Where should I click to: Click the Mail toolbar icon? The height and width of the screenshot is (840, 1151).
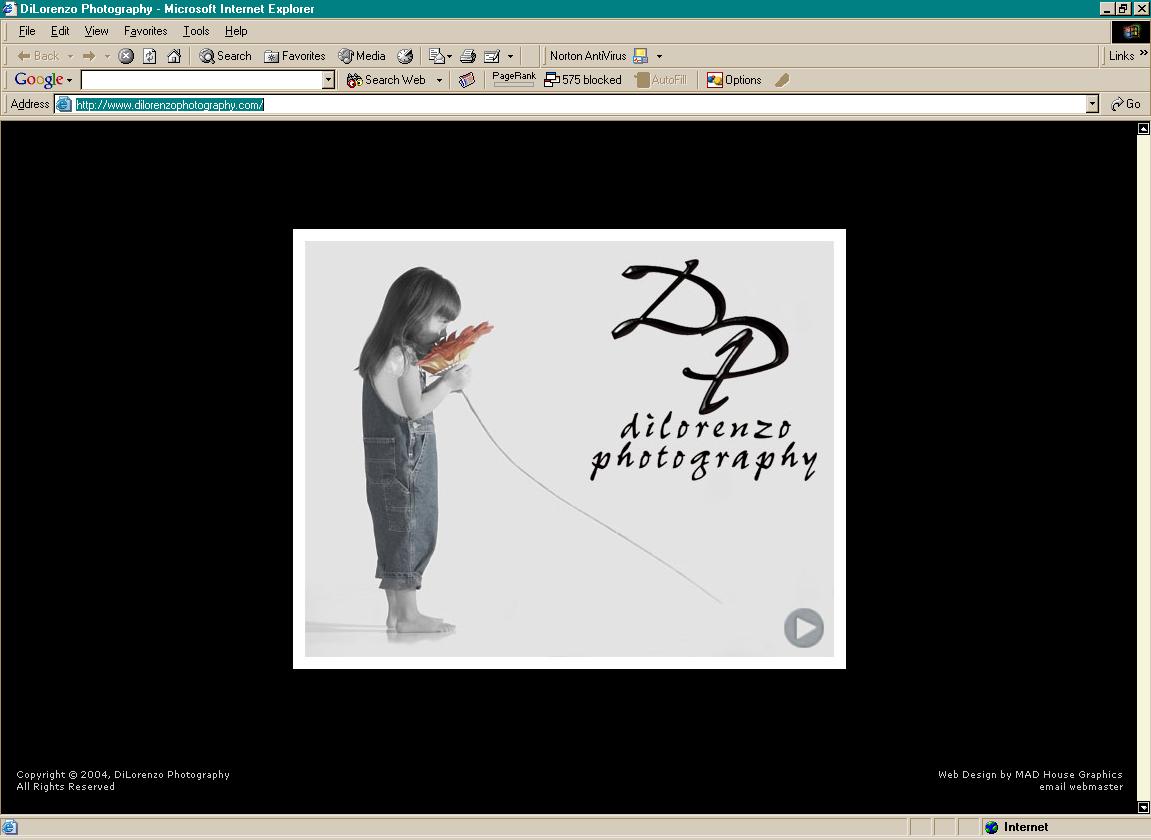click(437, 56)
